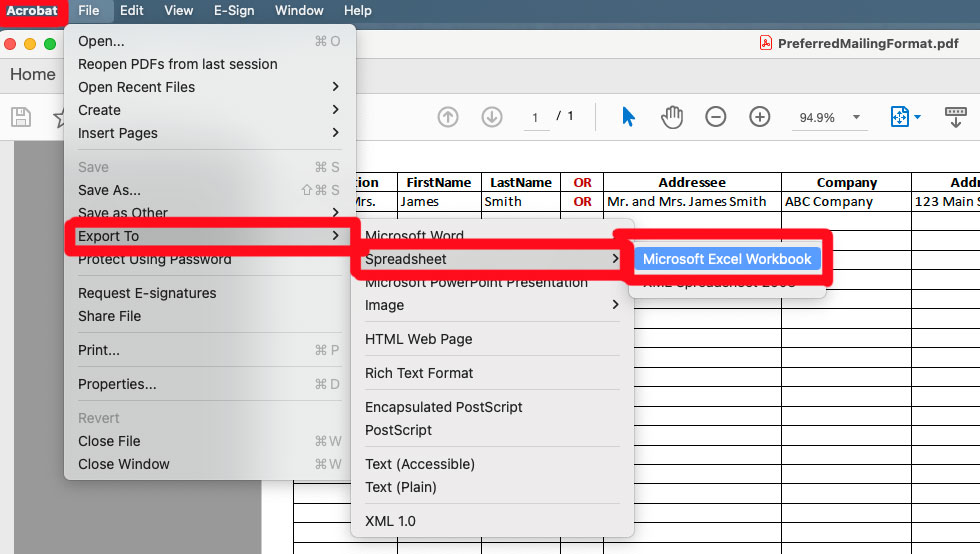The image size is (980, 554).
Task: Click the page number input field
Action: (x=535, y=118)
